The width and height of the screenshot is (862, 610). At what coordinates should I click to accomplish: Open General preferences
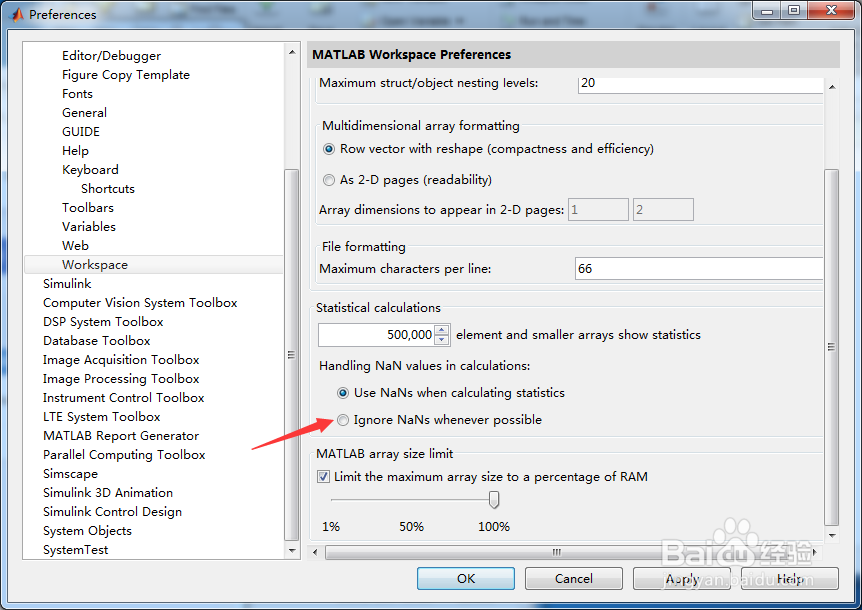click(84, 113)
